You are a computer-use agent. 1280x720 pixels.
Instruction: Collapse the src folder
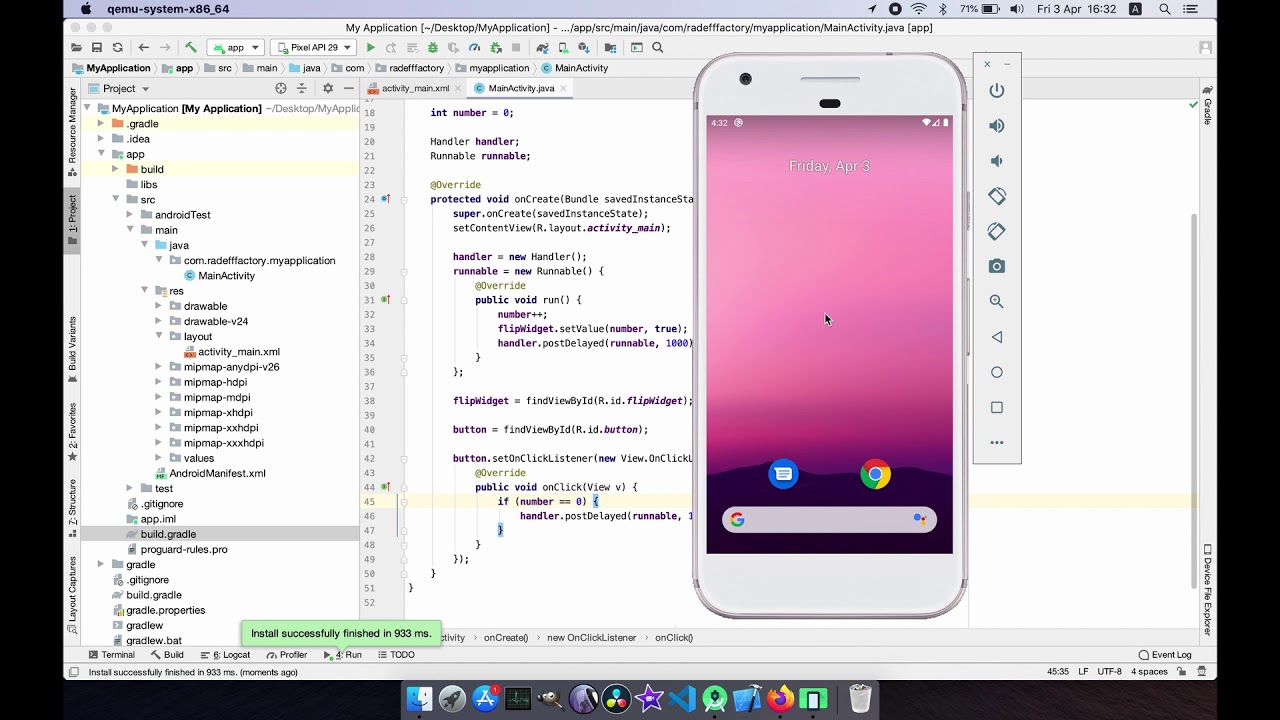pyautogui.click(x=115, y=200)
